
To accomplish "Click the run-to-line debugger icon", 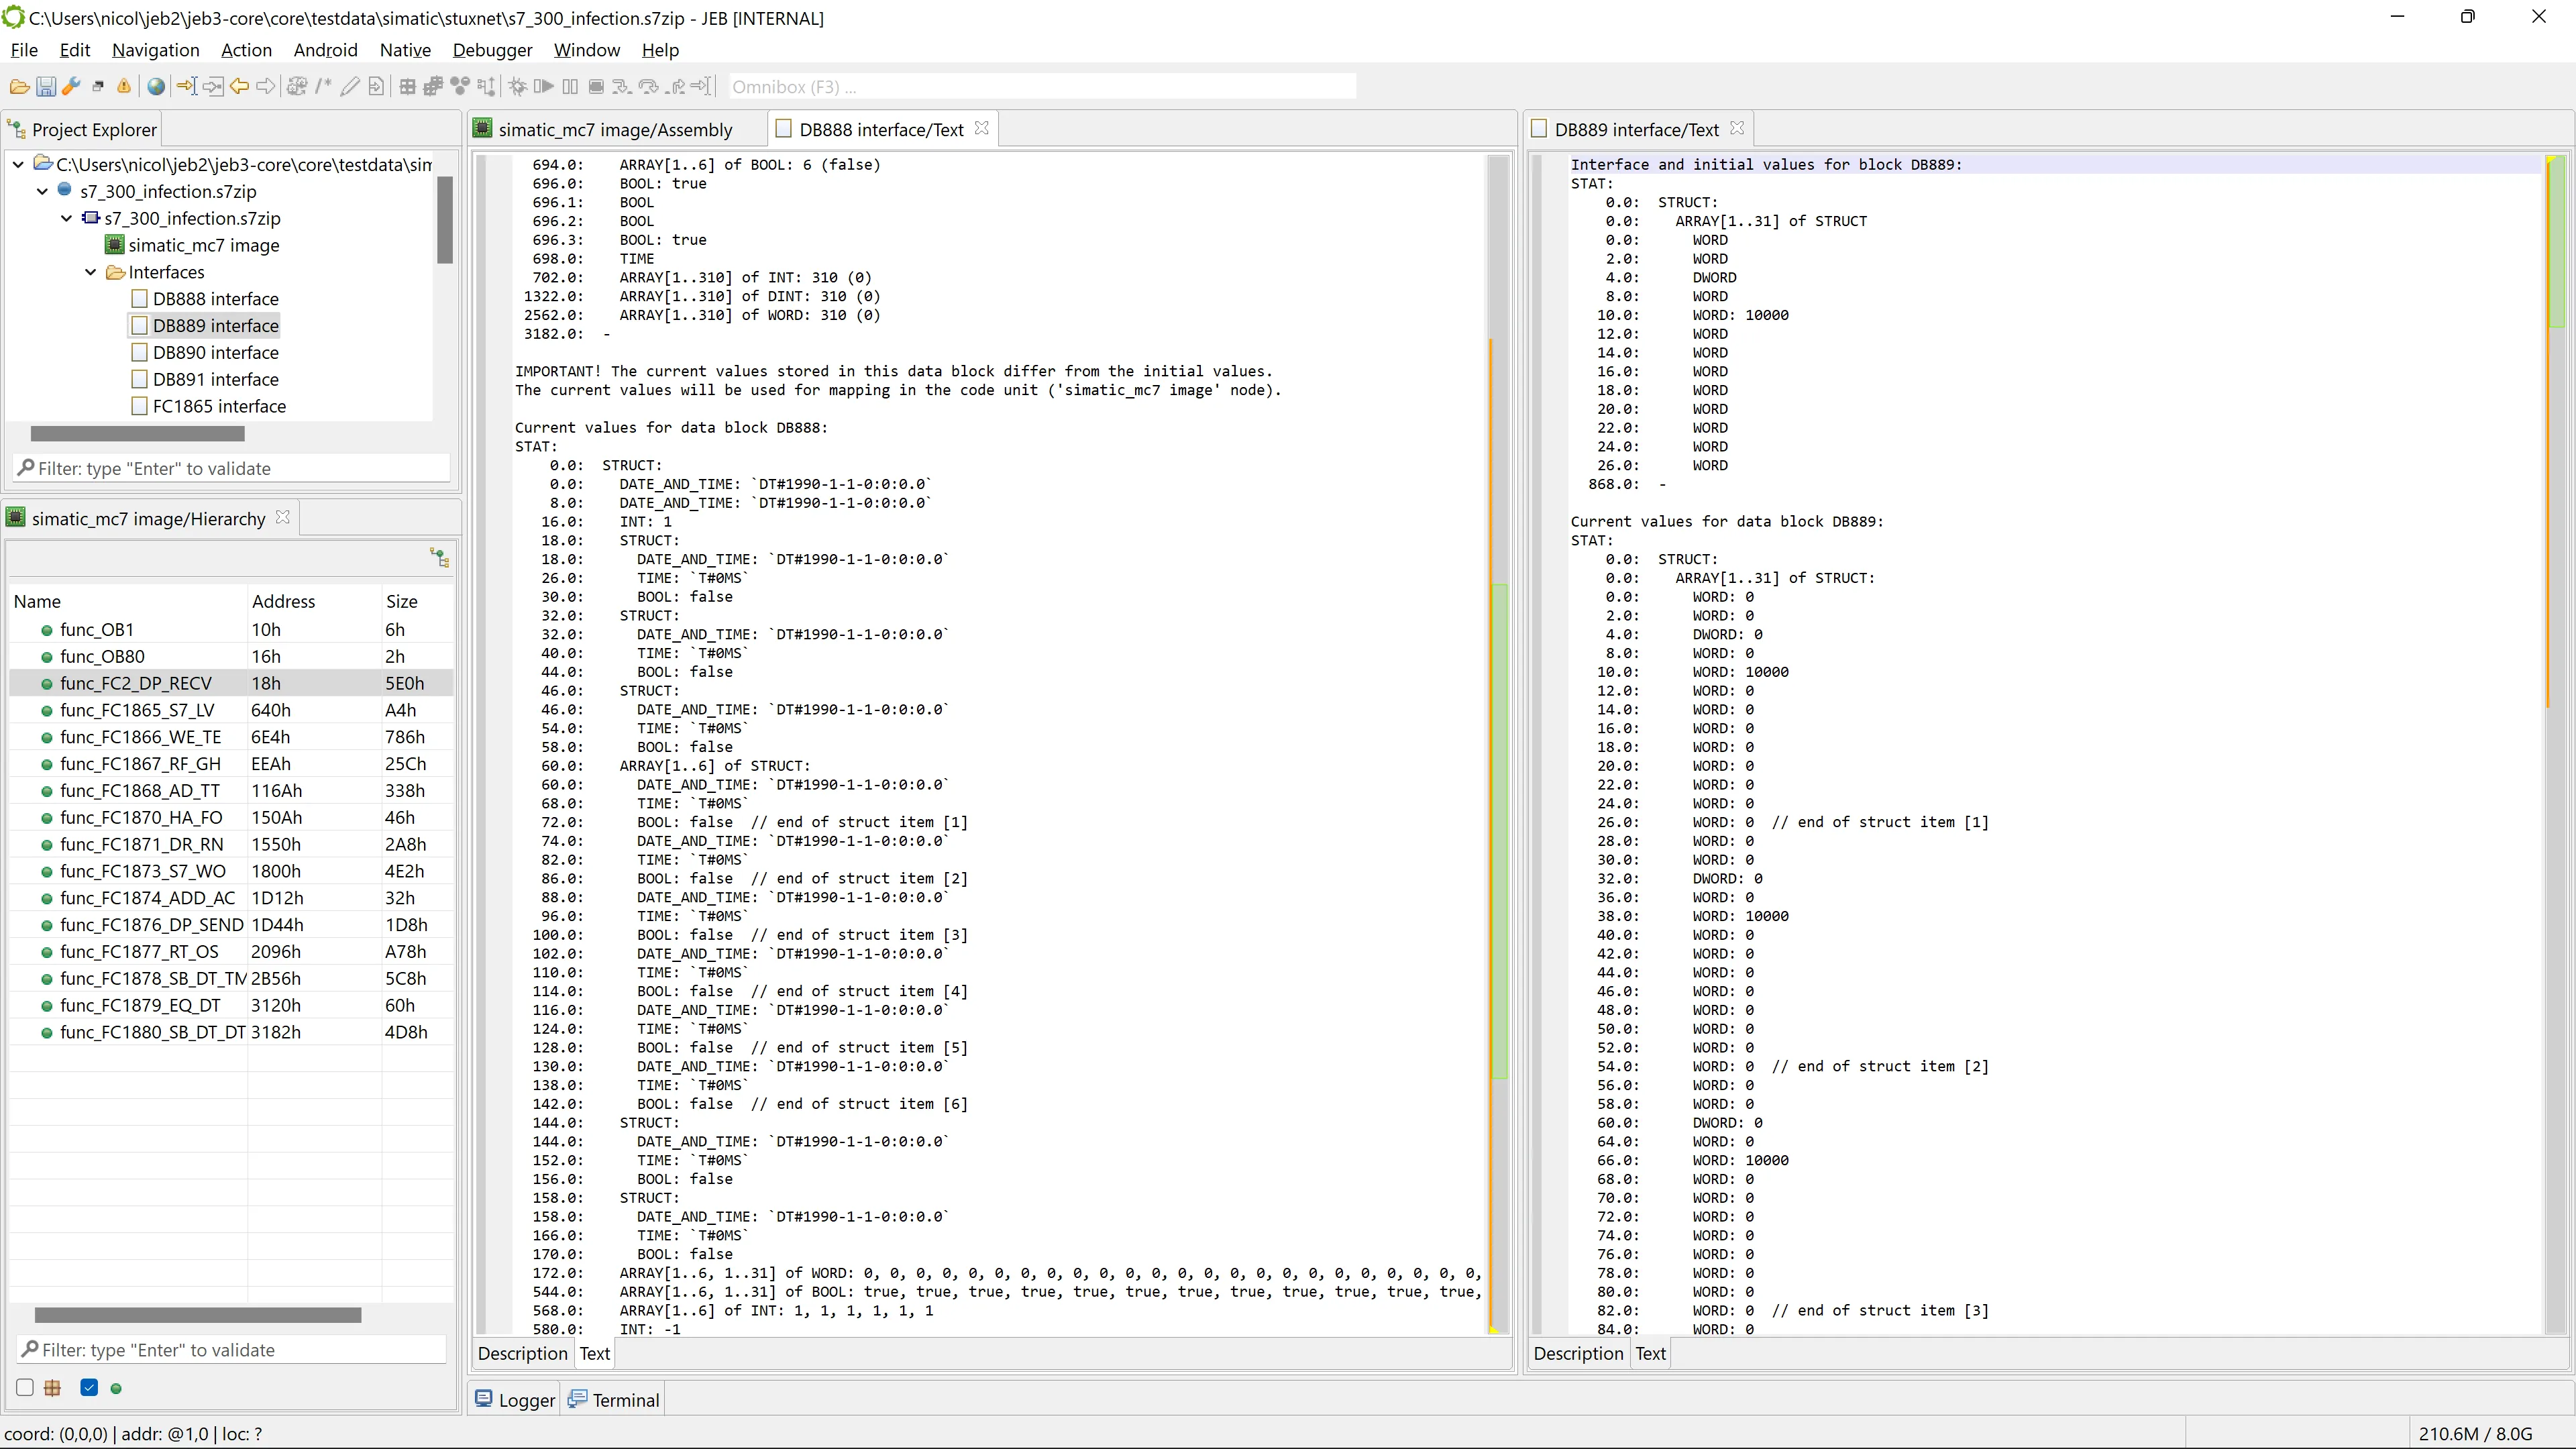I will (702, 87).
